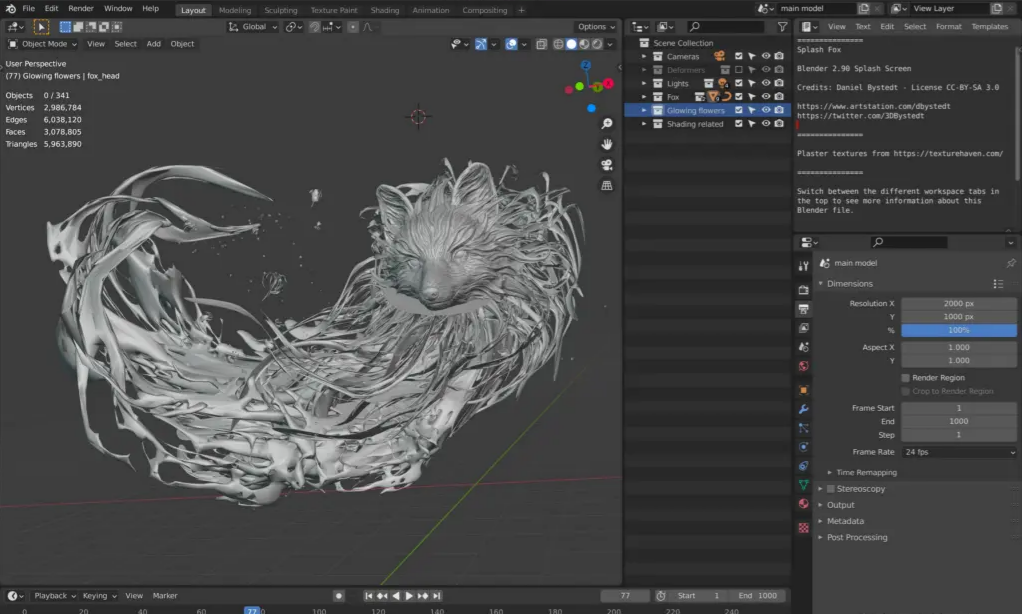Open the World properties tab
Screen dimensions: 1022x614
point(804,366)
